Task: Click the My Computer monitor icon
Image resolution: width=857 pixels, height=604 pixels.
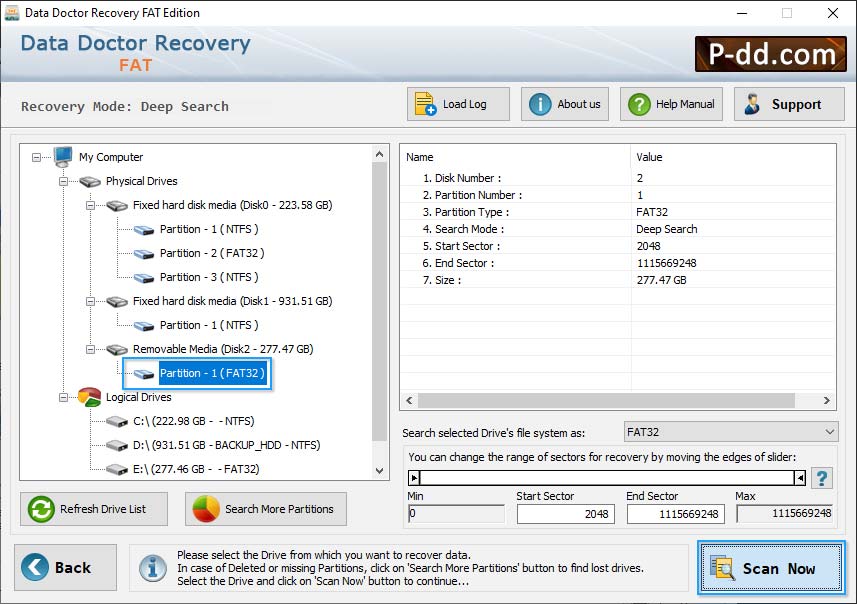Action: point(63,156)
